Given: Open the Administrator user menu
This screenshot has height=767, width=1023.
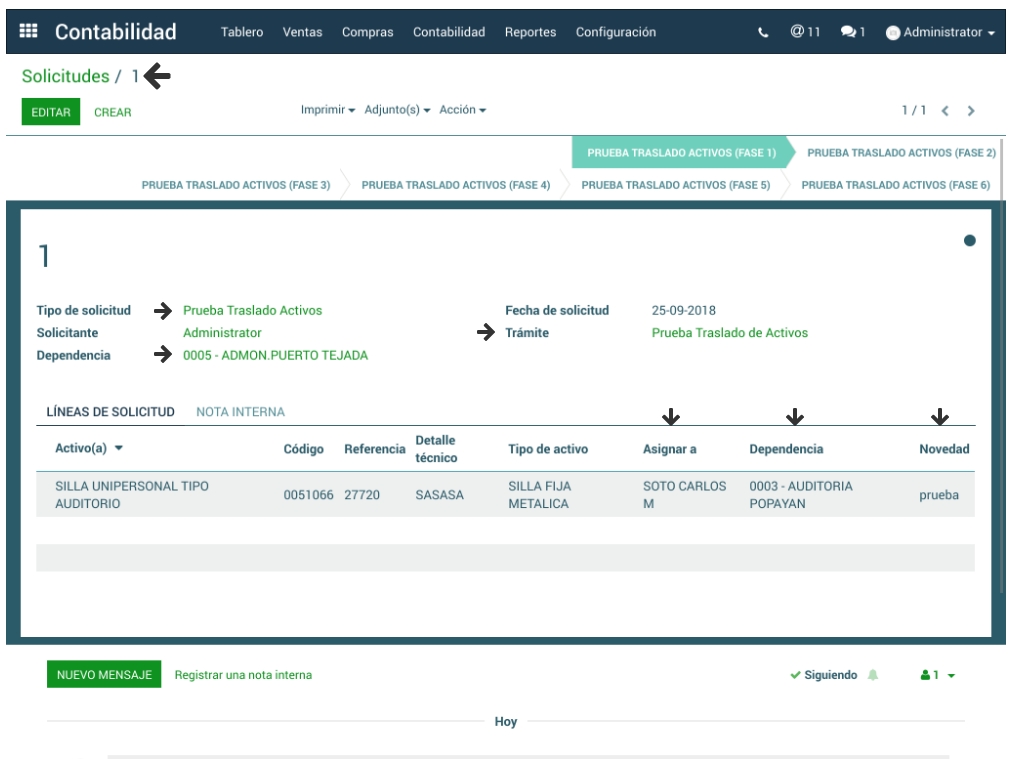Looking at the screenshot, I should click(x=941, y=32).
